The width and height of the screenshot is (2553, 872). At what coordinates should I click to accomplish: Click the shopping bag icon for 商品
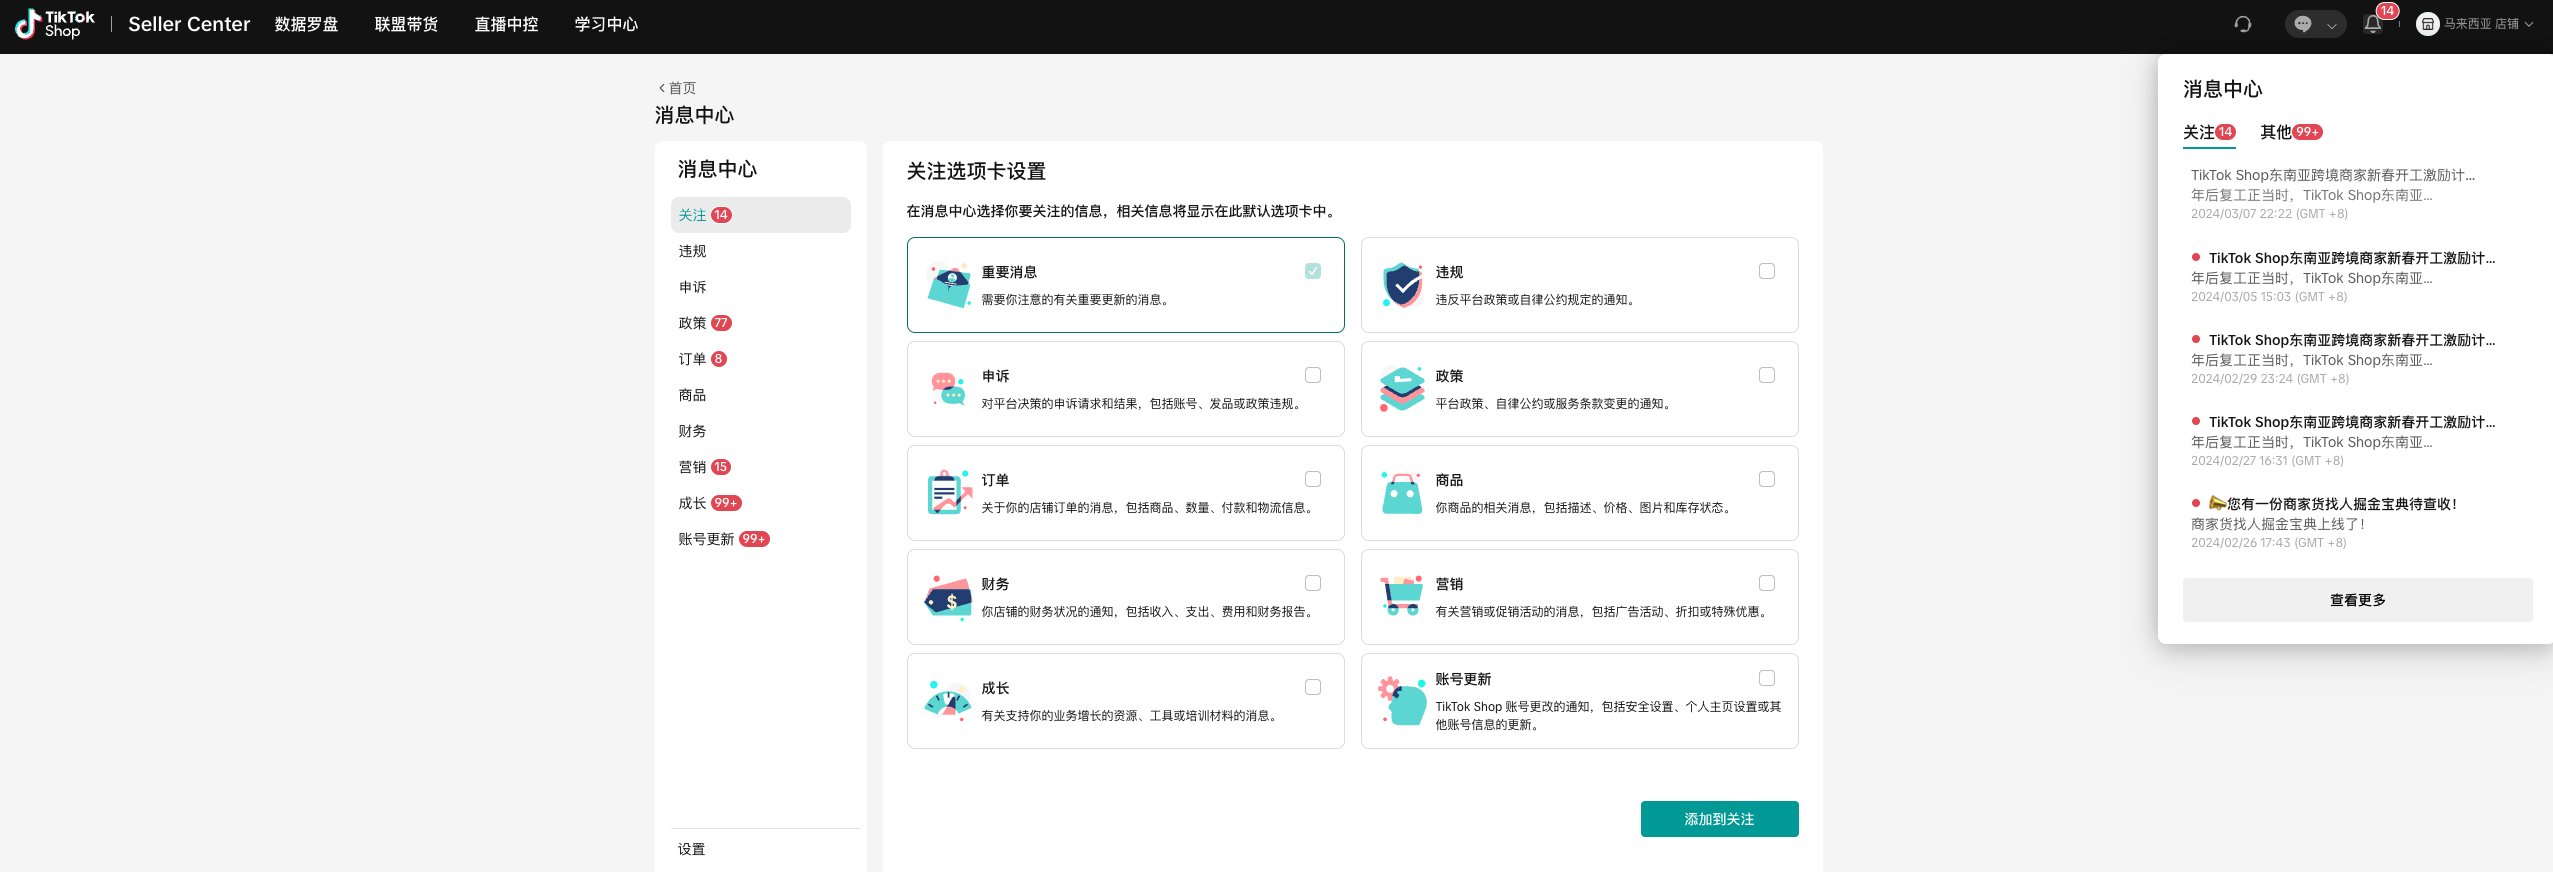point(1402,493)
